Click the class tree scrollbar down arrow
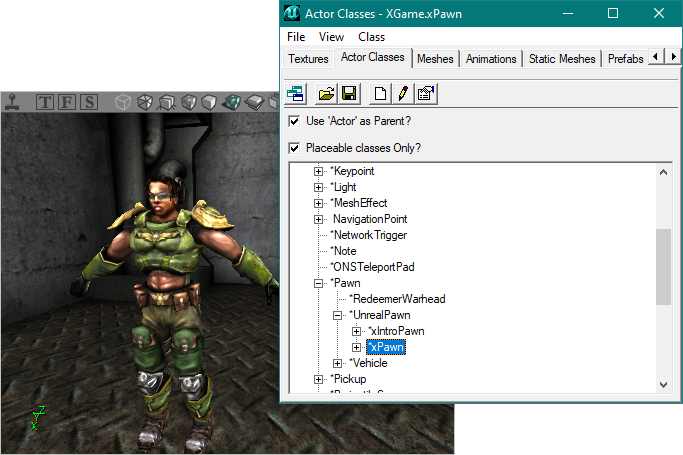This screenshot has height=455, width=683. 663,384
